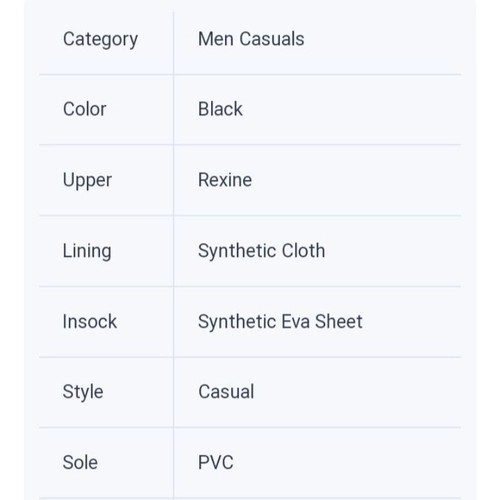
Task: Click the Black color value
Action: (x=220, y=109)
